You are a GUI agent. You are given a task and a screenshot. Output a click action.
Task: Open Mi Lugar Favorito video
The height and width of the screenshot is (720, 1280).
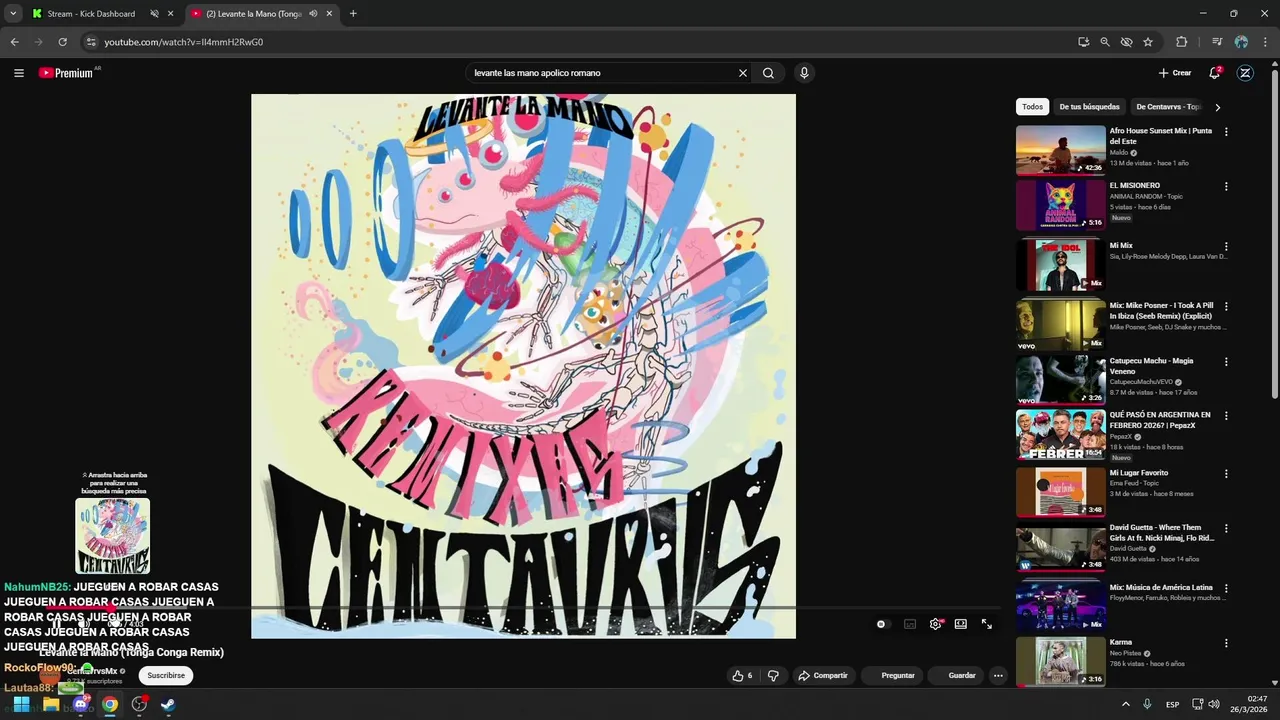(x=1060, y=491)
